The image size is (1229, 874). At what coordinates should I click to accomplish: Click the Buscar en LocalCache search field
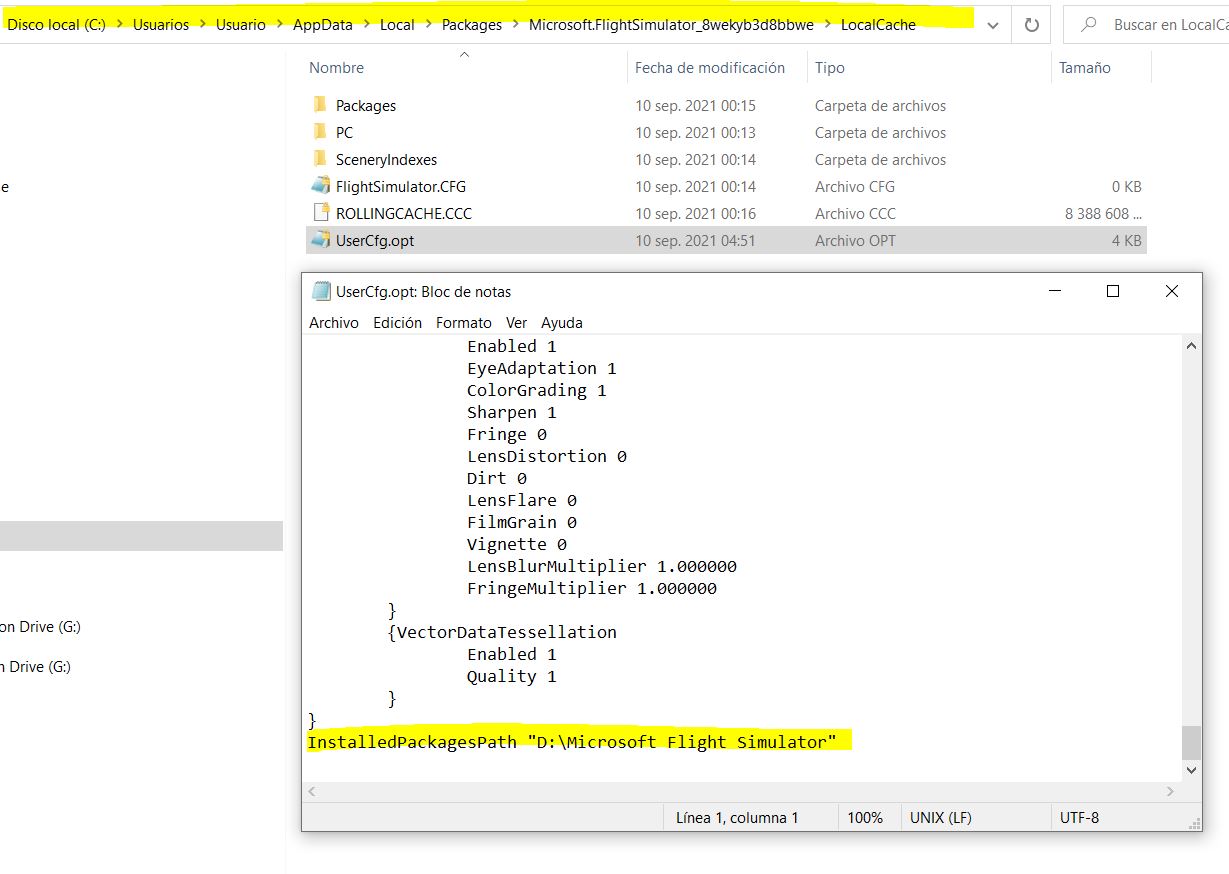1146,25
